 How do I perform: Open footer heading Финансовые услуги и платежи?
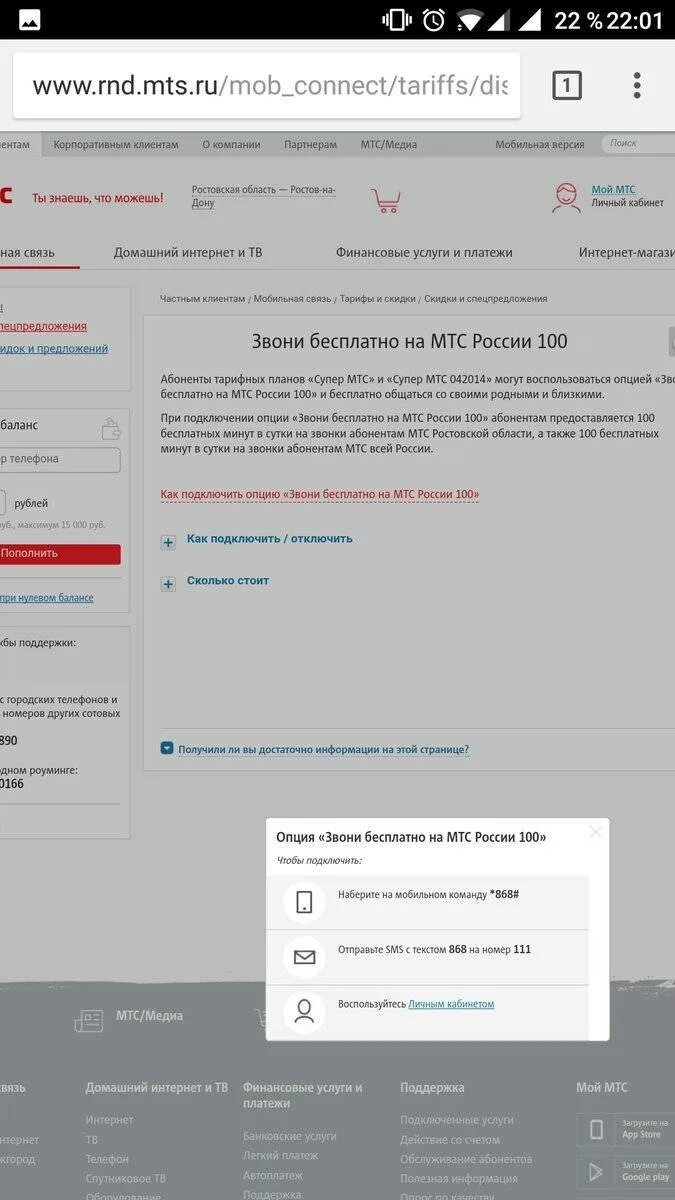tap(303, 1095)
